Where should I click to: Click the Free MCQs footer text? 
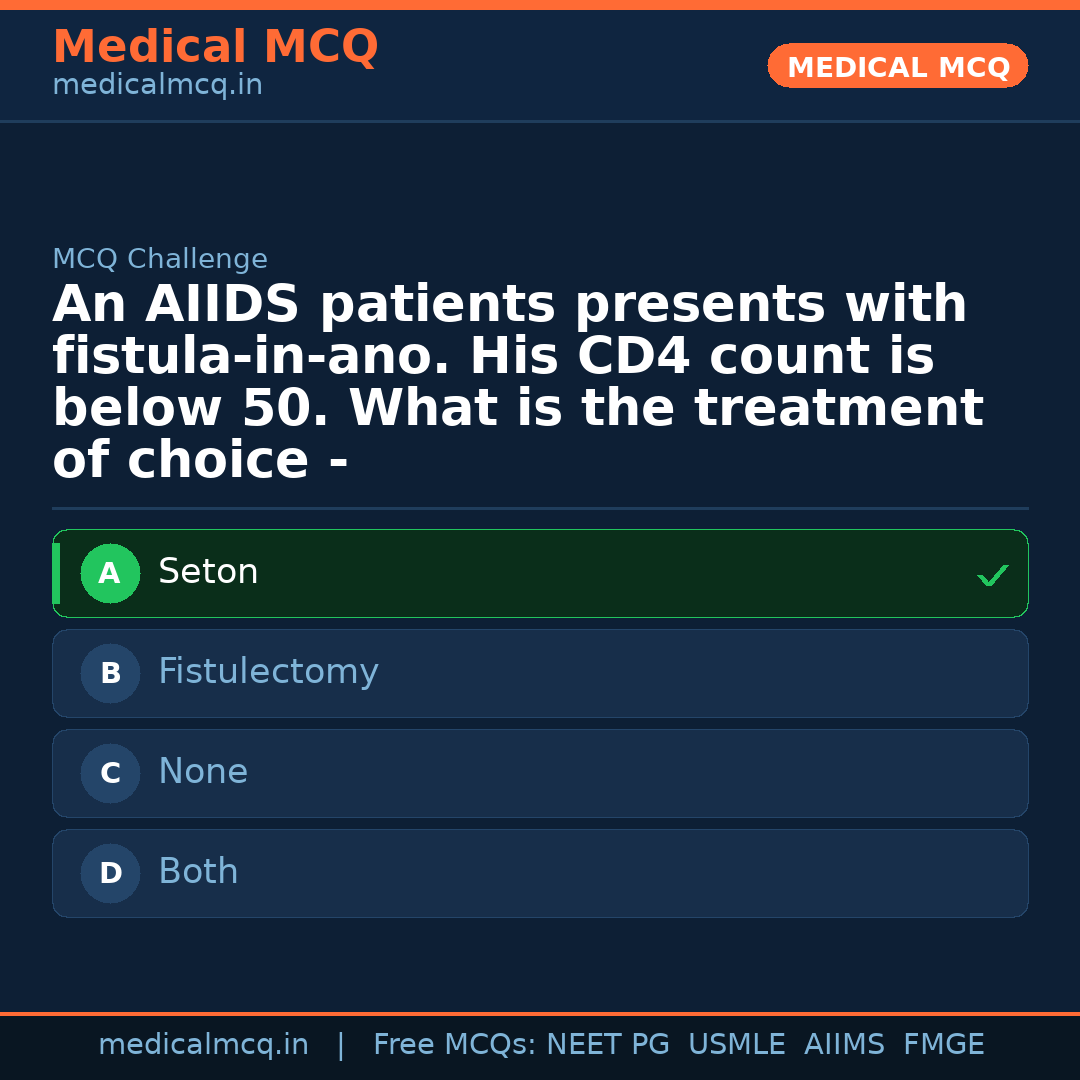[454, 1045]
